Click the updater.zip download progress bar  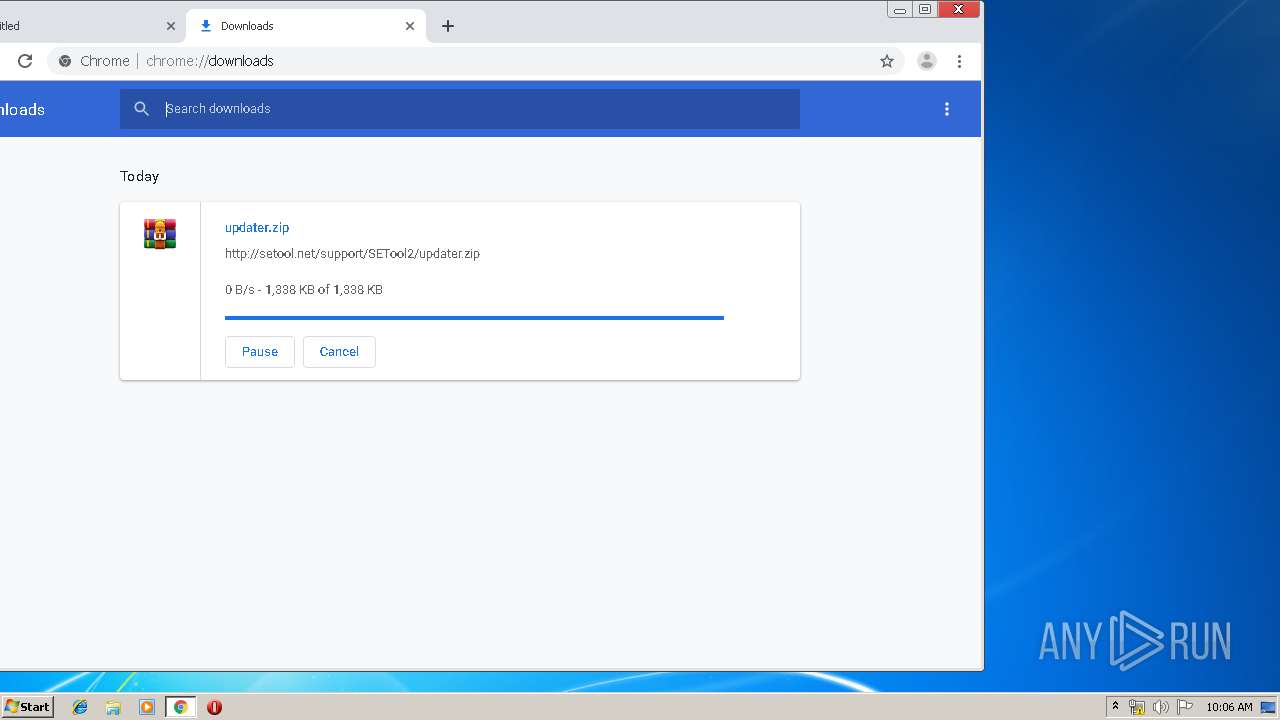tap(474, 318)
